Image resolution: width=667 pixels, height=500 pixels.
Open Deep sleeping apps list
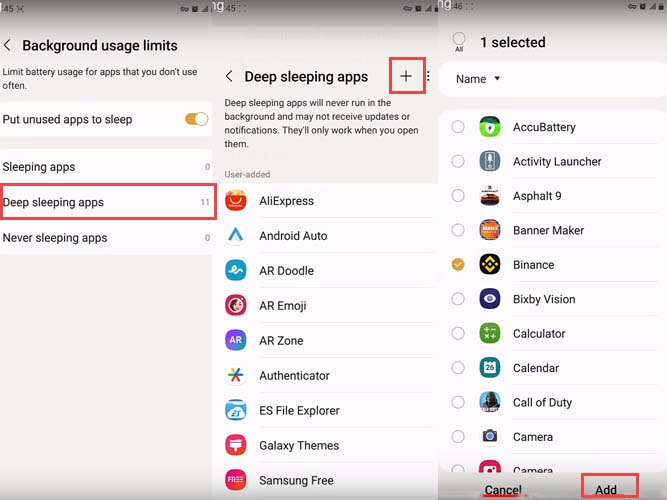106,202
